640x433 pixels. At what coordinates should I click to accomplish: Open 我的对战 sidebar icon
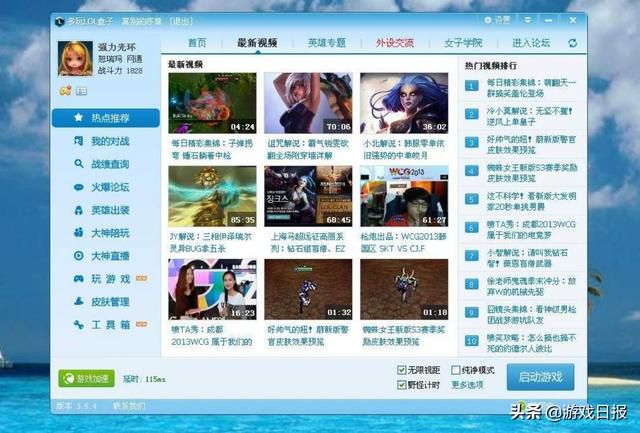point(78,141)
